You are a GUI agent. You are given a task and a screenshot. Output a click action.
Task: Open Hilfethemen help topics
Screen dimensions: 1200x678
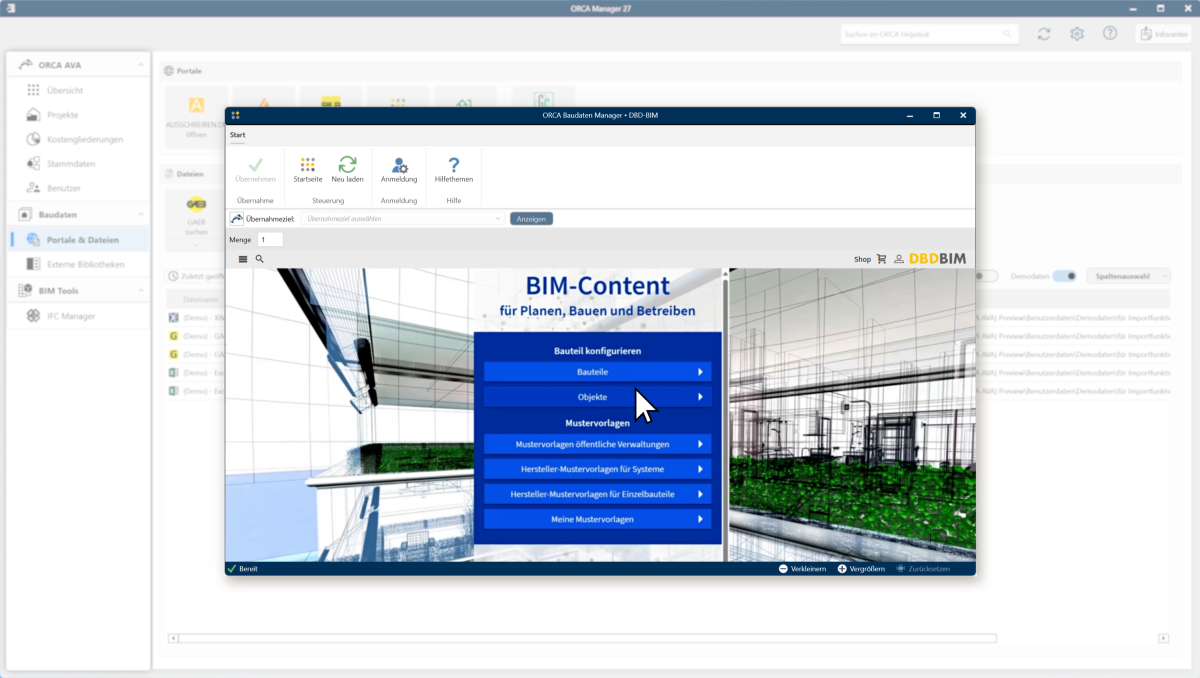(x=453, y=167)
